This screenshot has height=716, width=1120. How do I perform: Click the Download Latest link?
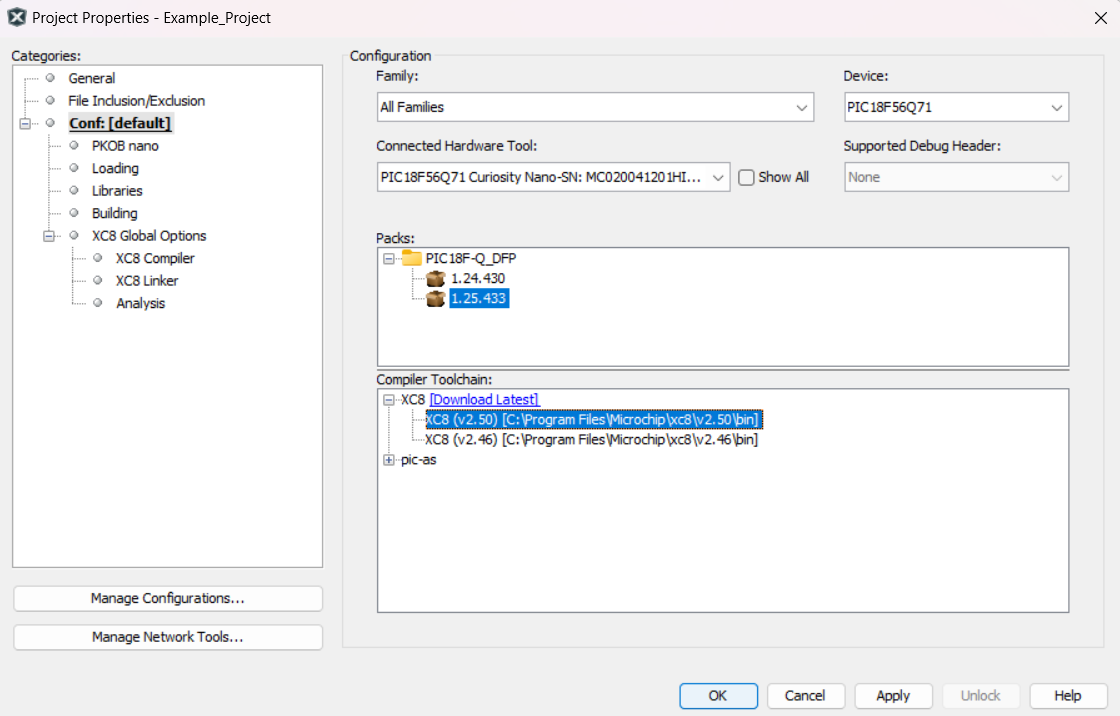(484, 400)
